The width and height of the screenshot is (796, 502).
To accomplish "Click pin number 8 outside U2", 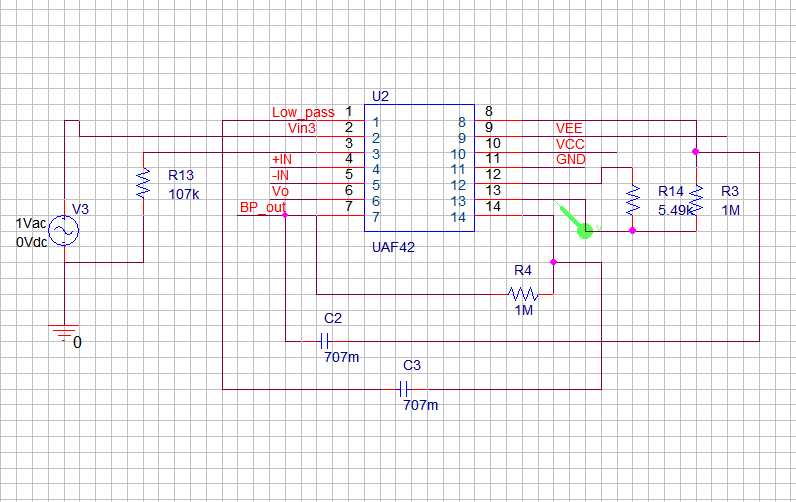I will (x=488, y=111).
